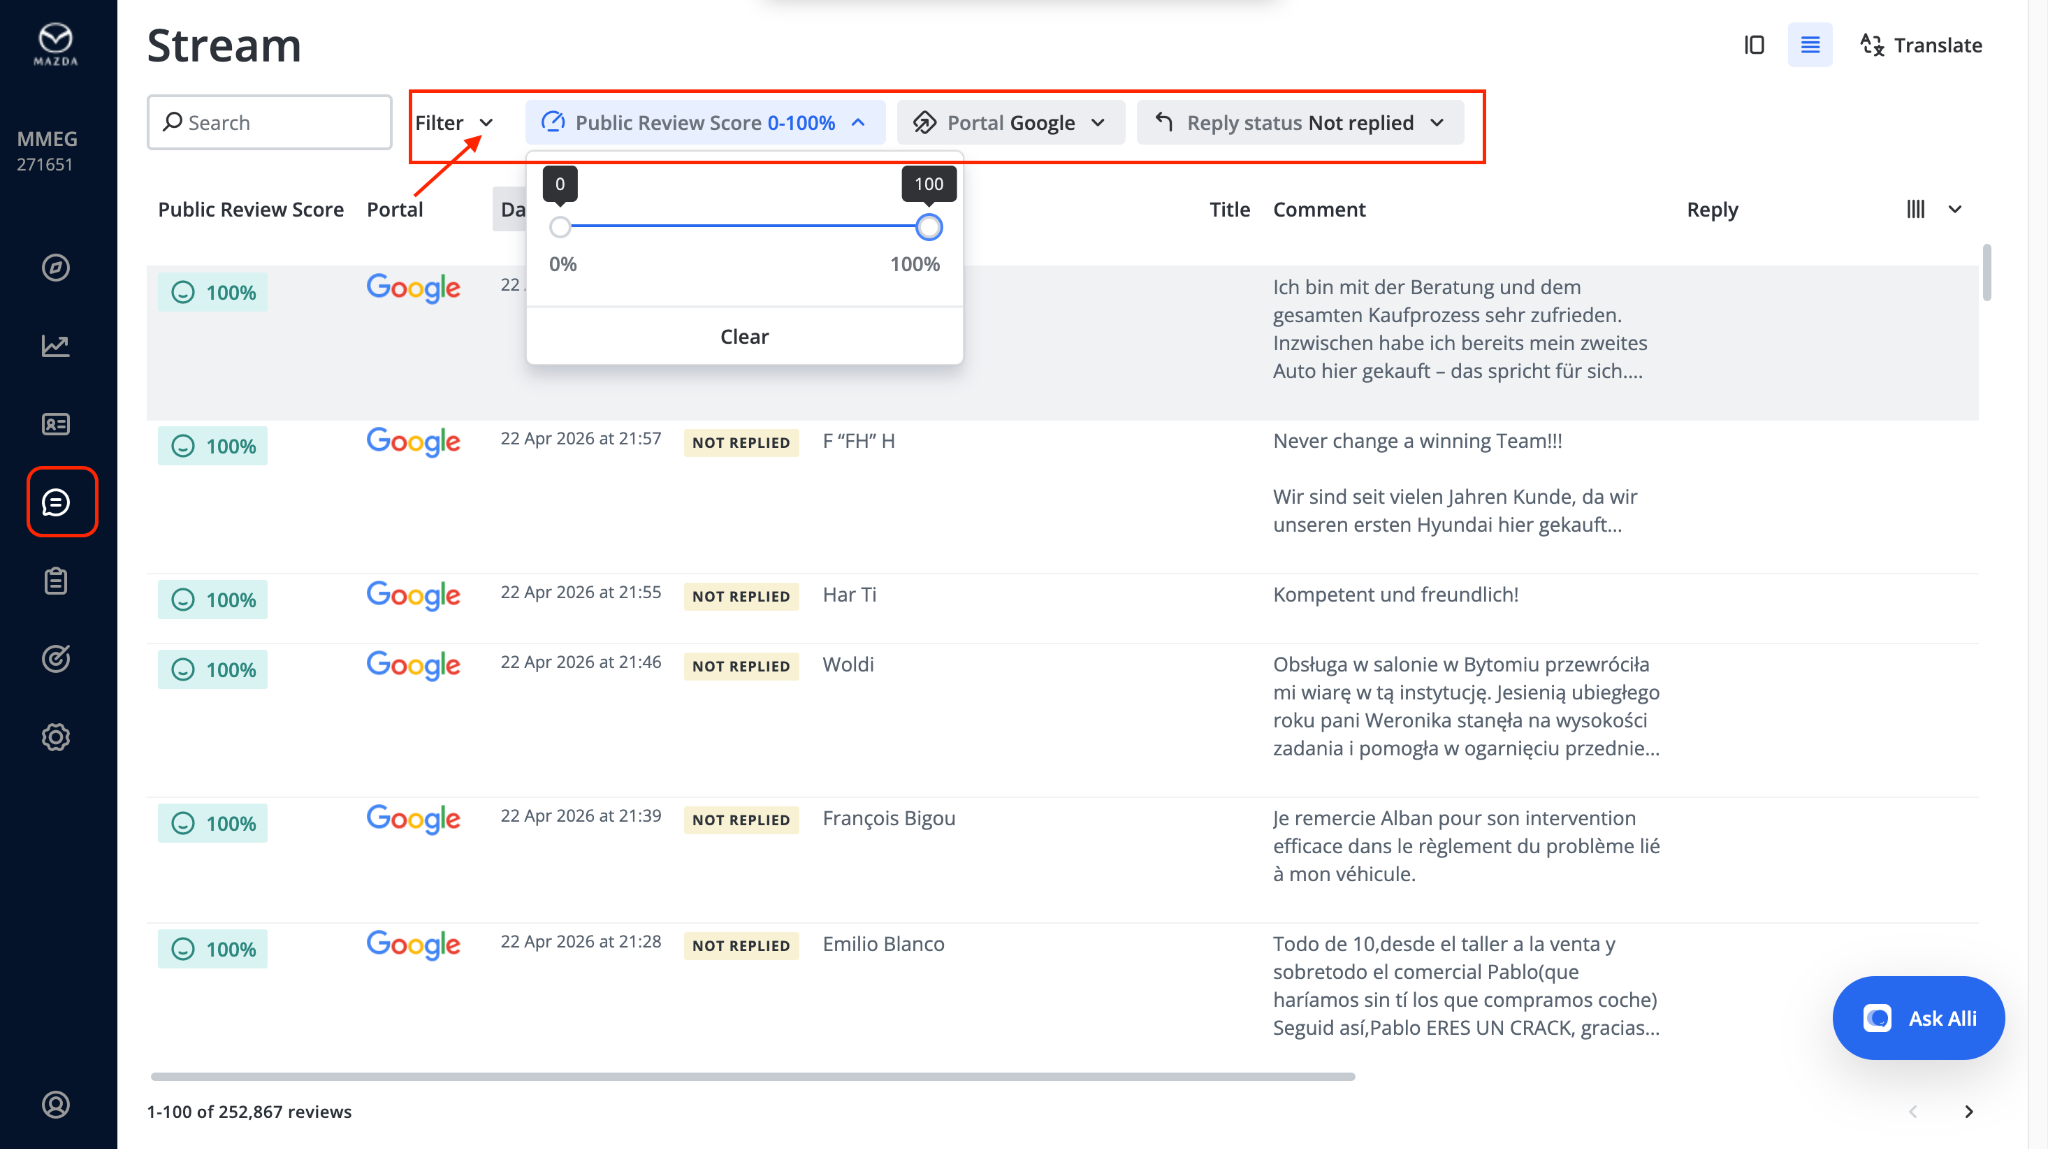This screenshot has height=1149, width=2048.
Task: Open the user profile icon at bottom
Action: tap(56, 1104)
